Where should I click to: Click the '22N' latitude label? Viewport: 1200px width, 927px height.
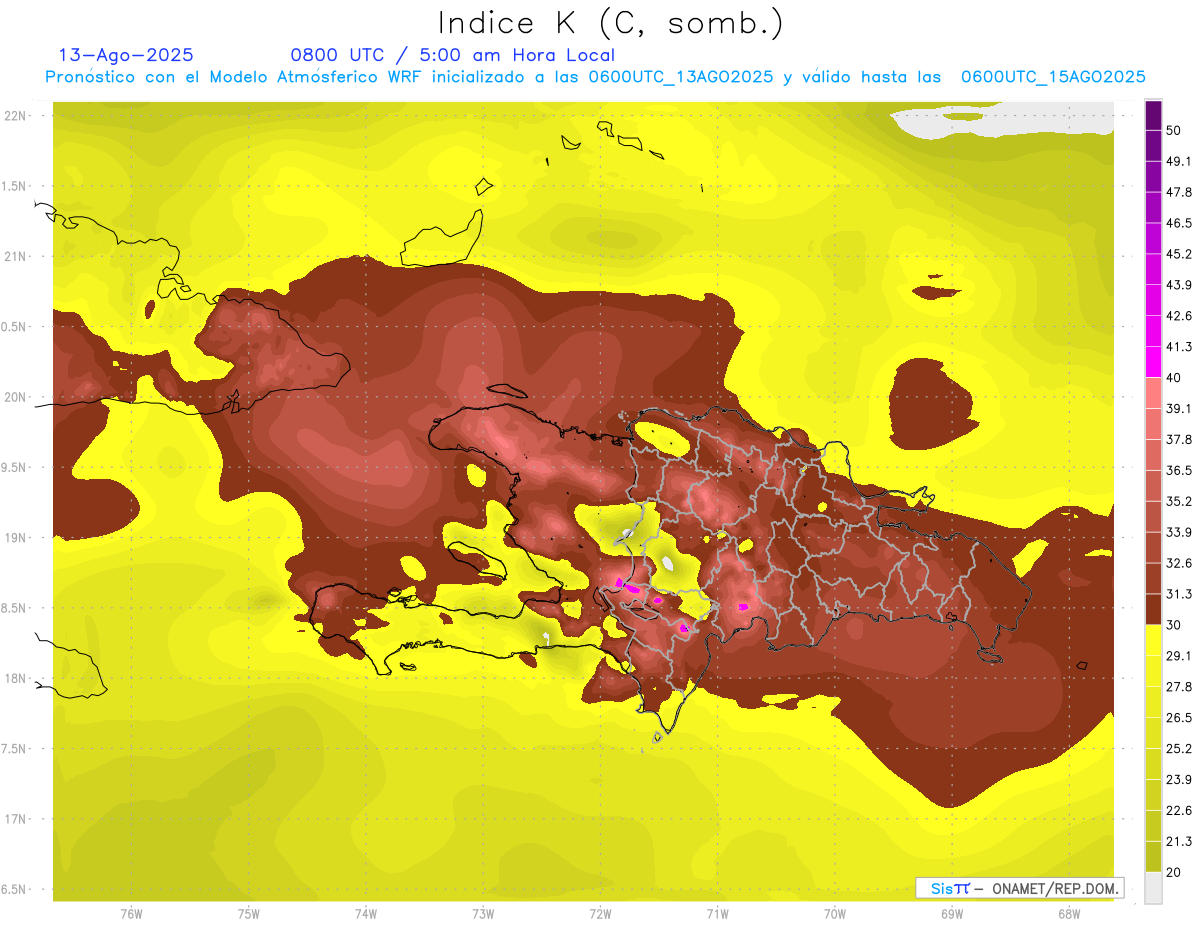point(16,116)
